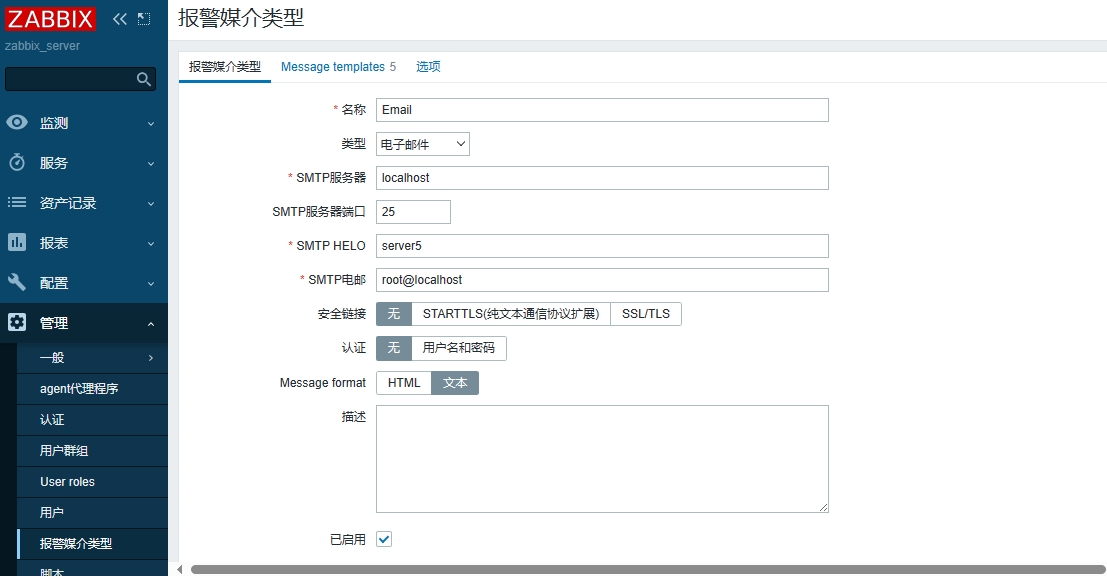The height and width of the screenshot is (576, 1107).
Task: Switch to the 选项 tab
Action: [428, 67]
